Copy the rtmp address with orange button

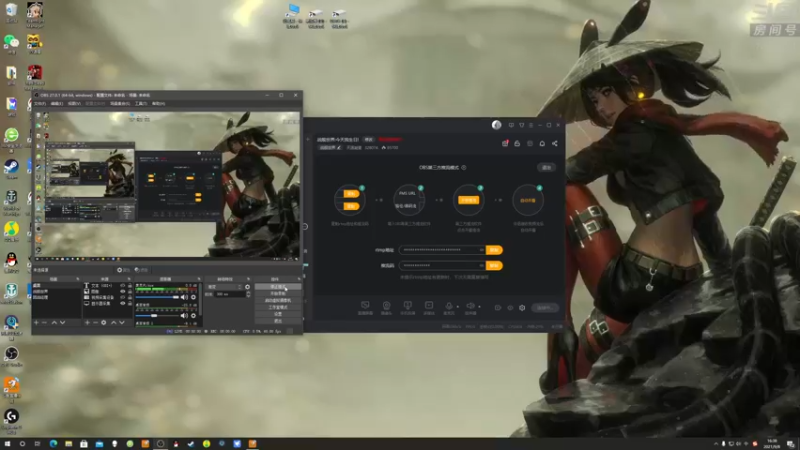(x=494, y=250)
